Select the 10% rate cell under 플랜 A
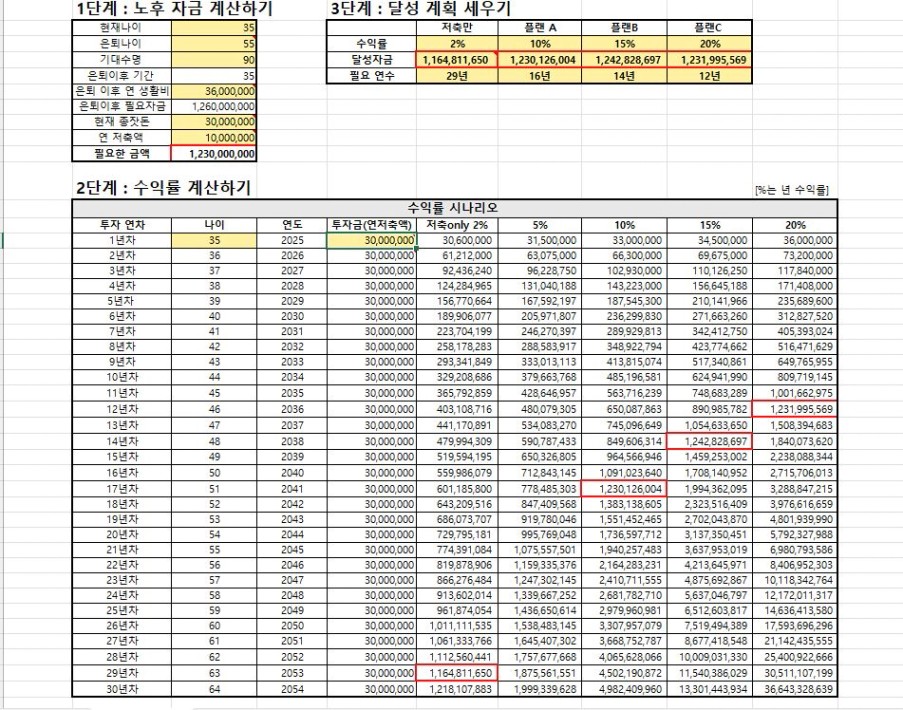The width and height of the screenshot is (903, 710). tap(540, 44)
